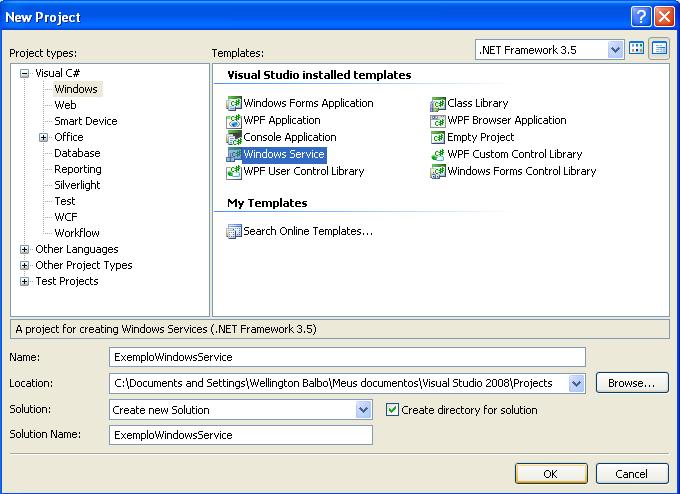Open the .NET Framework version dropdown
The image size is (680, 494).
(615, 49)
